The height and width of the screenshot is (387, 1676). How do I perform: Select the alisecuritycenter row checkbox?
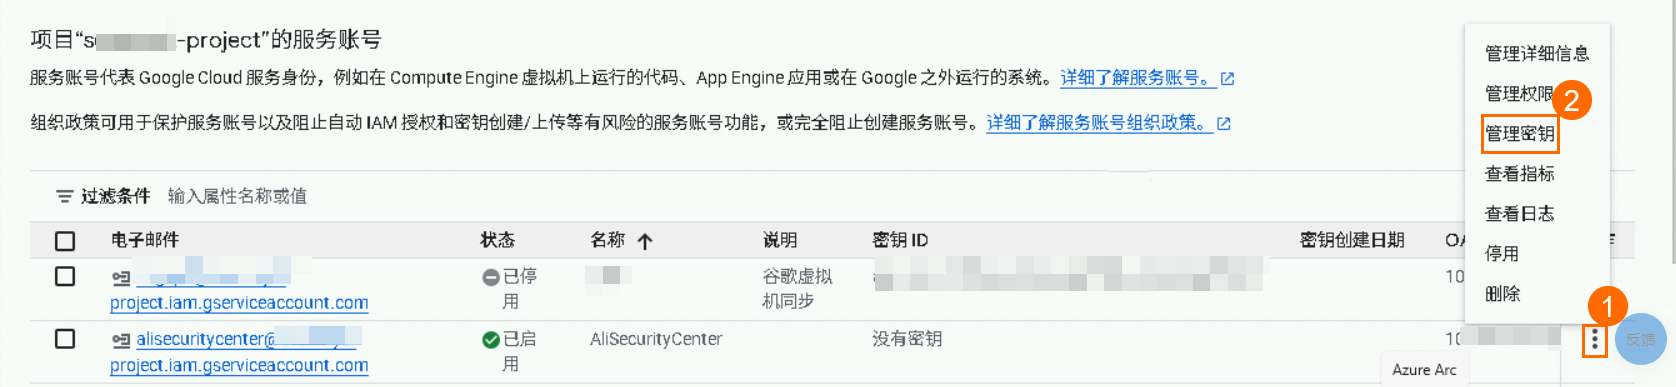click(65, 339)
